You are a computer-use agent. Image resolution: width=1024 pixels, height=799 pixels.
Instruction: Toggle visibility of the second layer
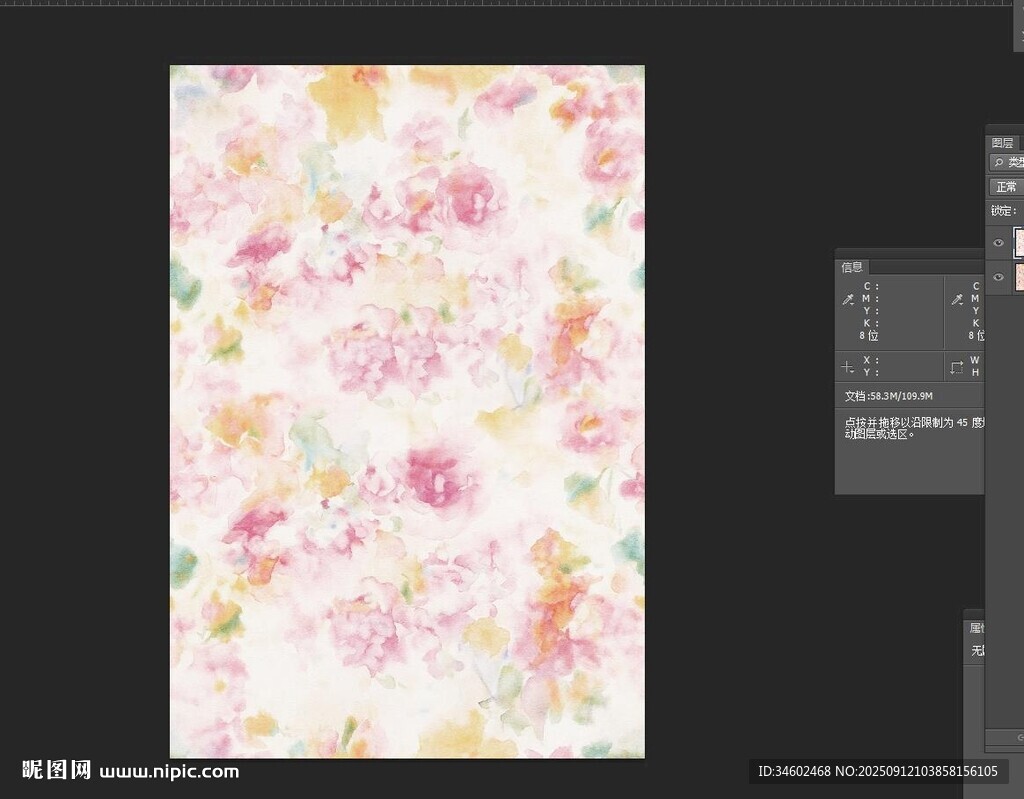pos(998,277)
